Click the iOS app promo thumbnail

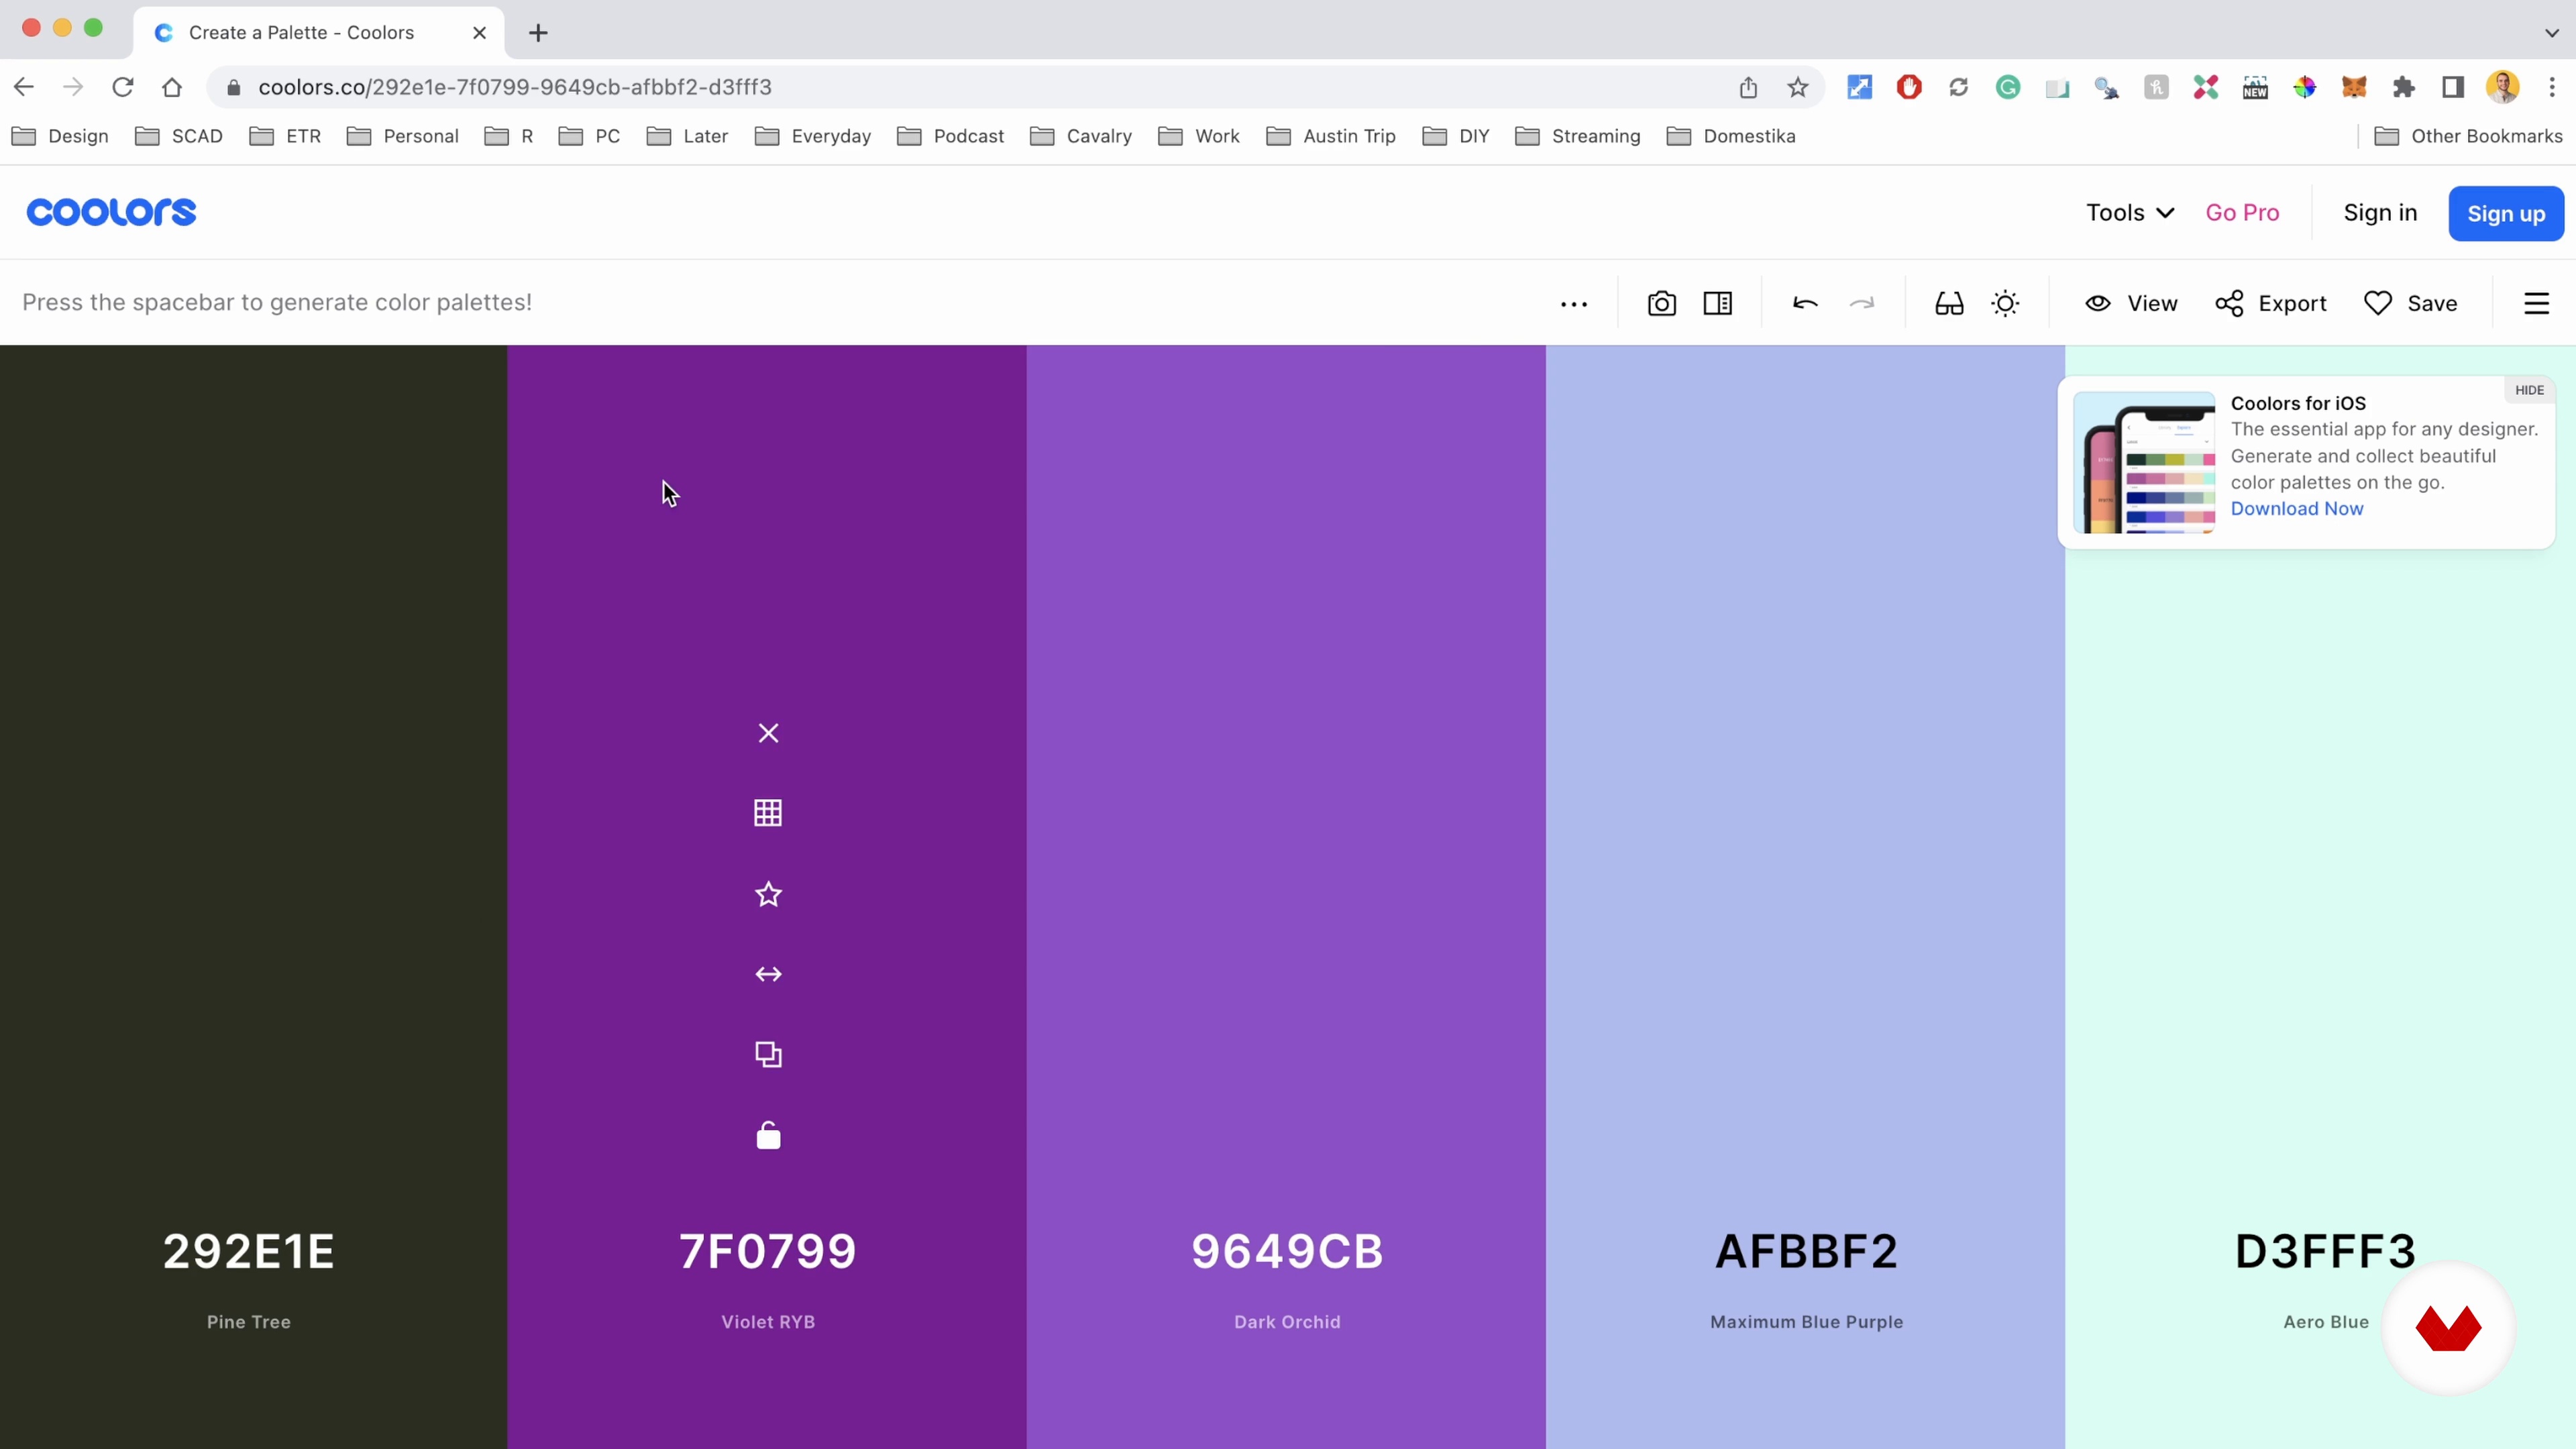2144,462
